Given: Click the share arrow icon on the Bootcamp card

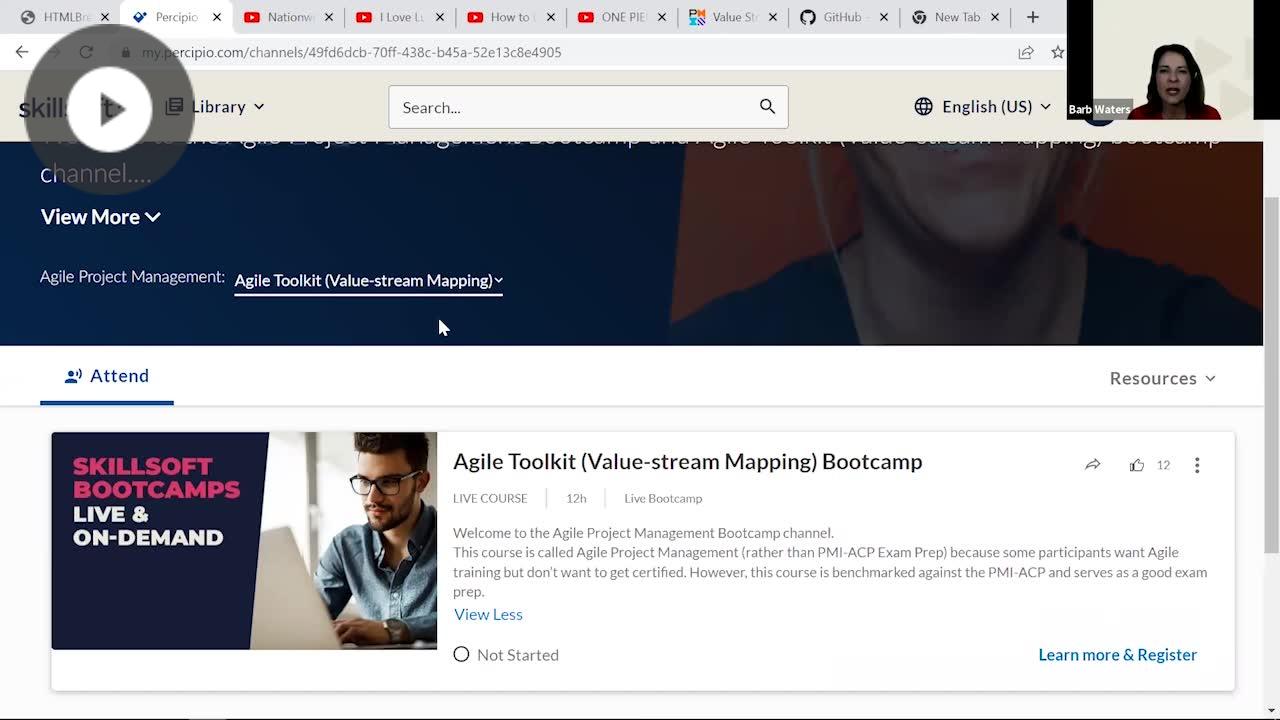Looking at the screenshot, I should coord(1092,464).
